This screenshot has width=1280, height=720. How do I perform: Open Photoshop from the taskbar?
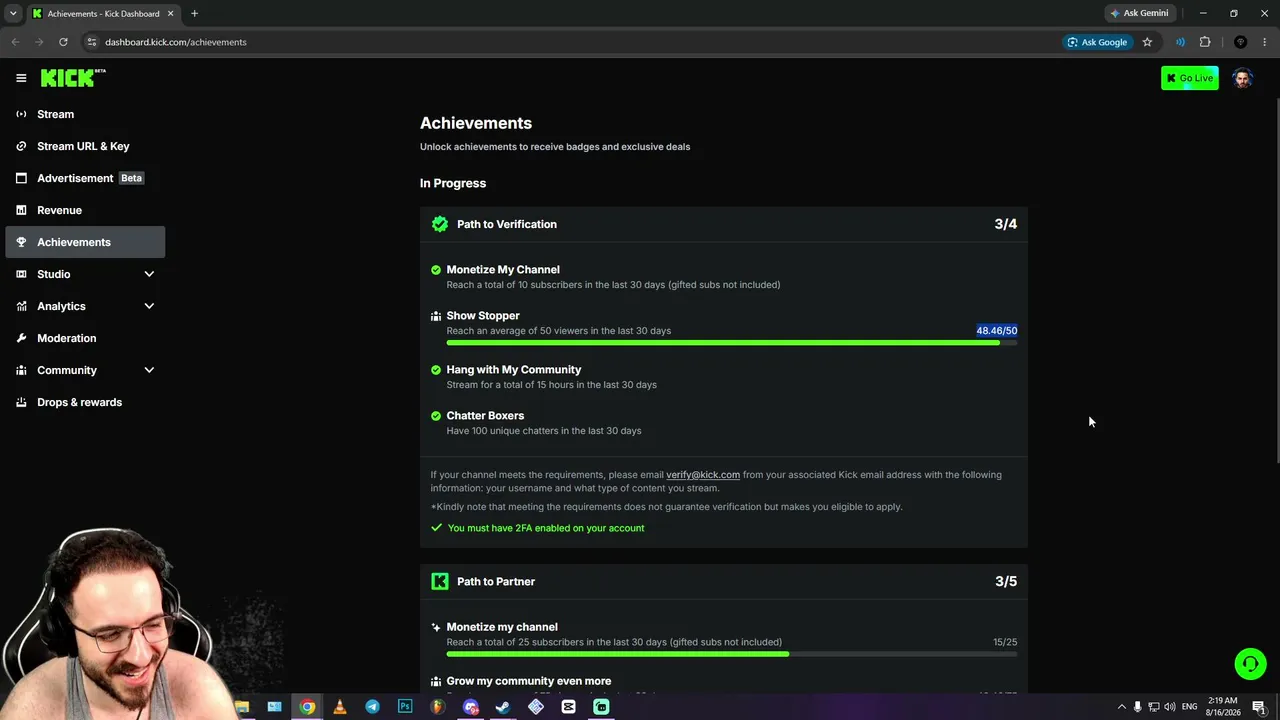405,707
